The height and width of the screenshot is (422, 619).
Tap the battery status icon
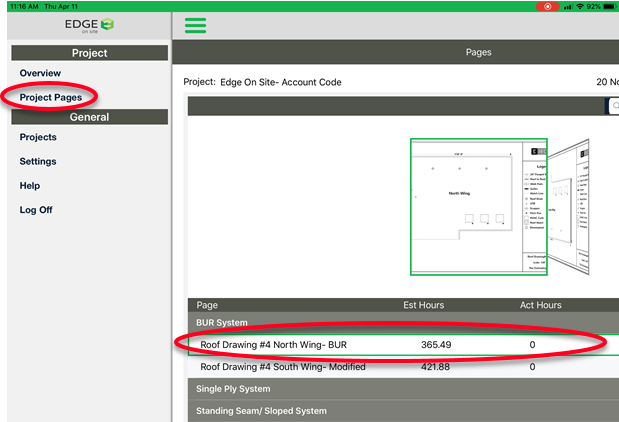tap(610, 6)
